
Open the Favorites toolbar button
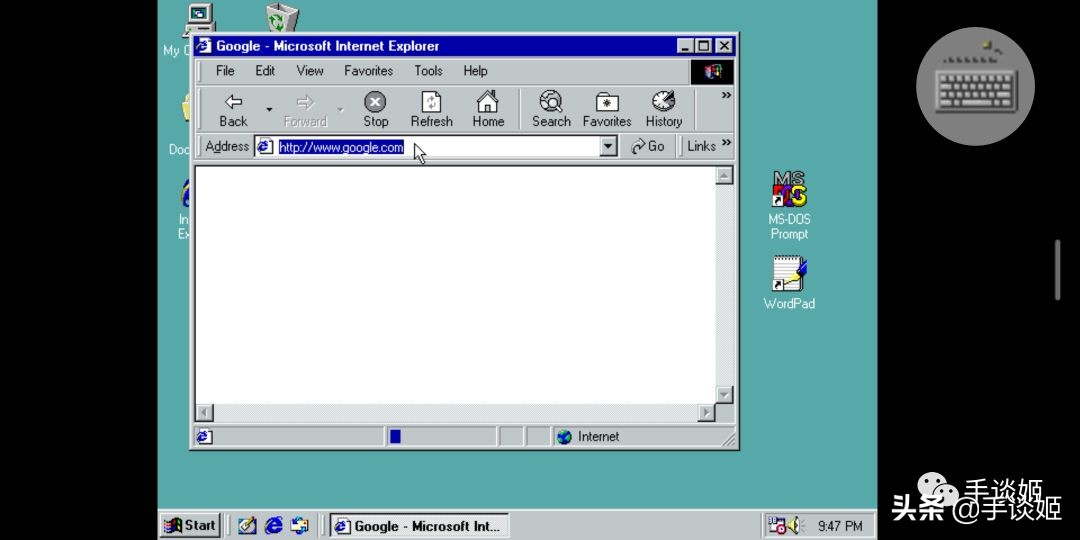click(607, 110)
